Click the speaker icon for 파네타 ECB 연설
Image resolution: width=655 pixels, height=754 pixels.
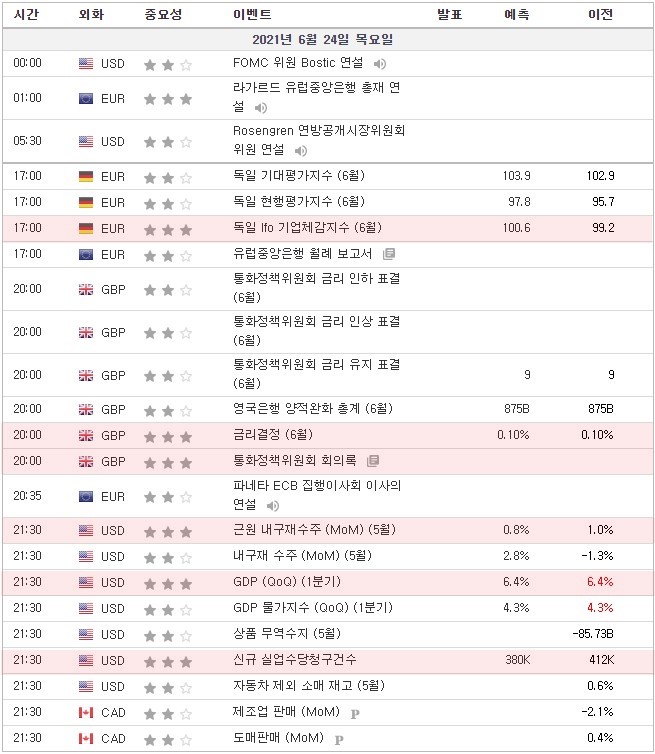[274, 505]
